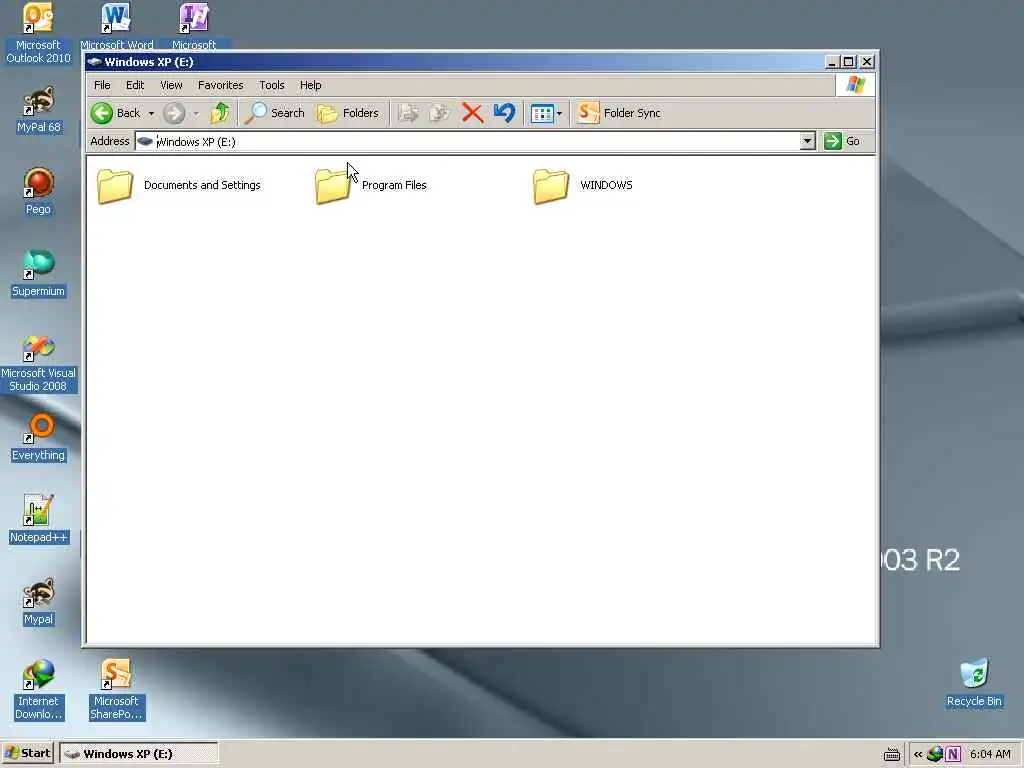Select the Recycle Bin icon

pyautogui.click(x=974, y=683)
